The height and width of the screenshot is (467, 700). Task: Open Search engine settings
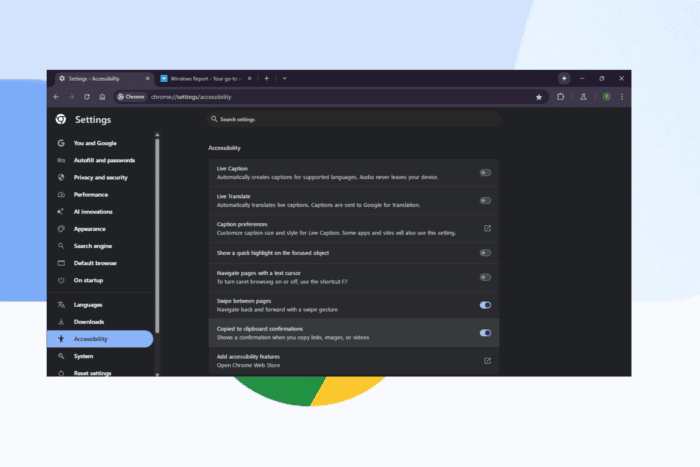(x=100, y=246)
